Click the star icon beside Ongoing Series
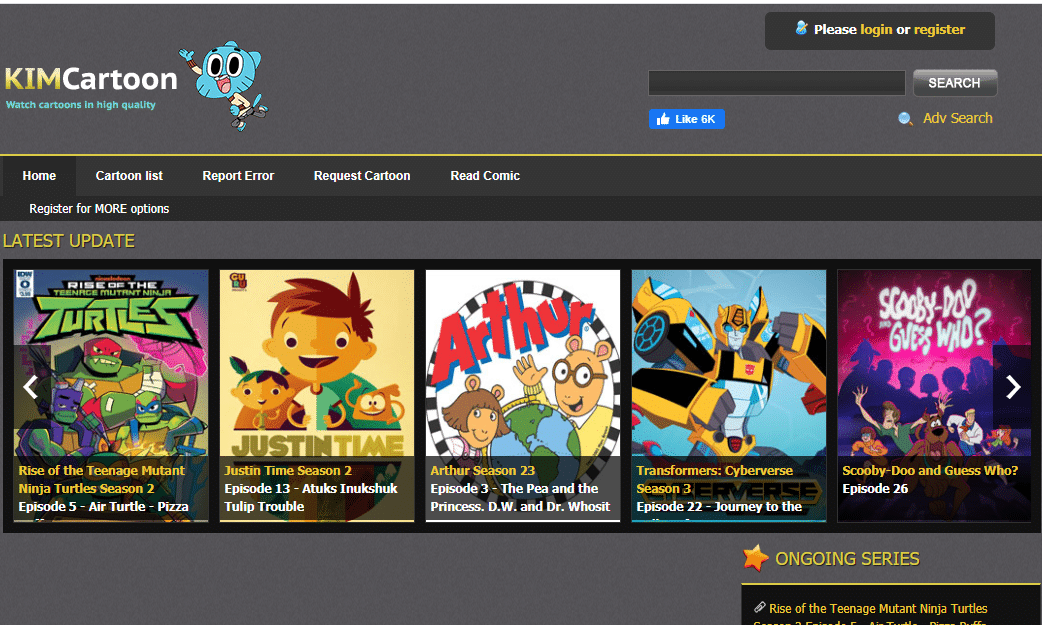 [x=756, y=559]
